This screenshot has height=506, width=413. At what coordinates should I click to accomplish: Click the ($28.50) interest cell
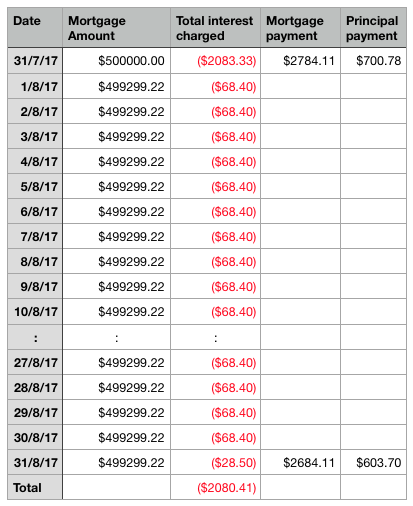[215, 462]
